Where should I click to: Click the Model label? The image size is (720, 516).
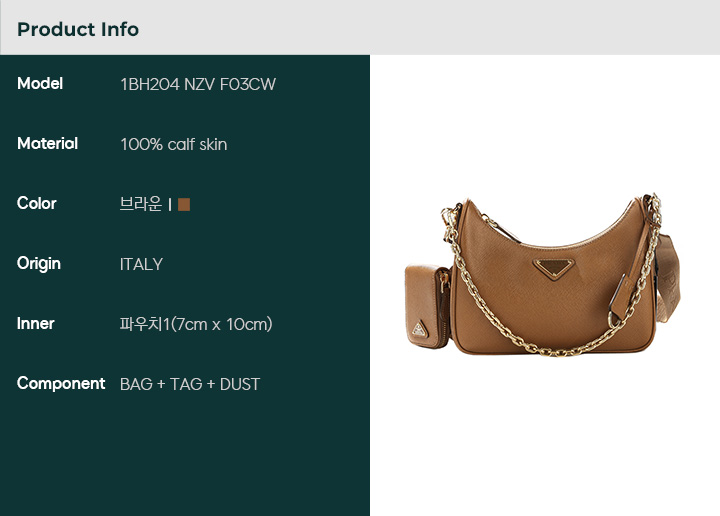(x=40, y=84)
